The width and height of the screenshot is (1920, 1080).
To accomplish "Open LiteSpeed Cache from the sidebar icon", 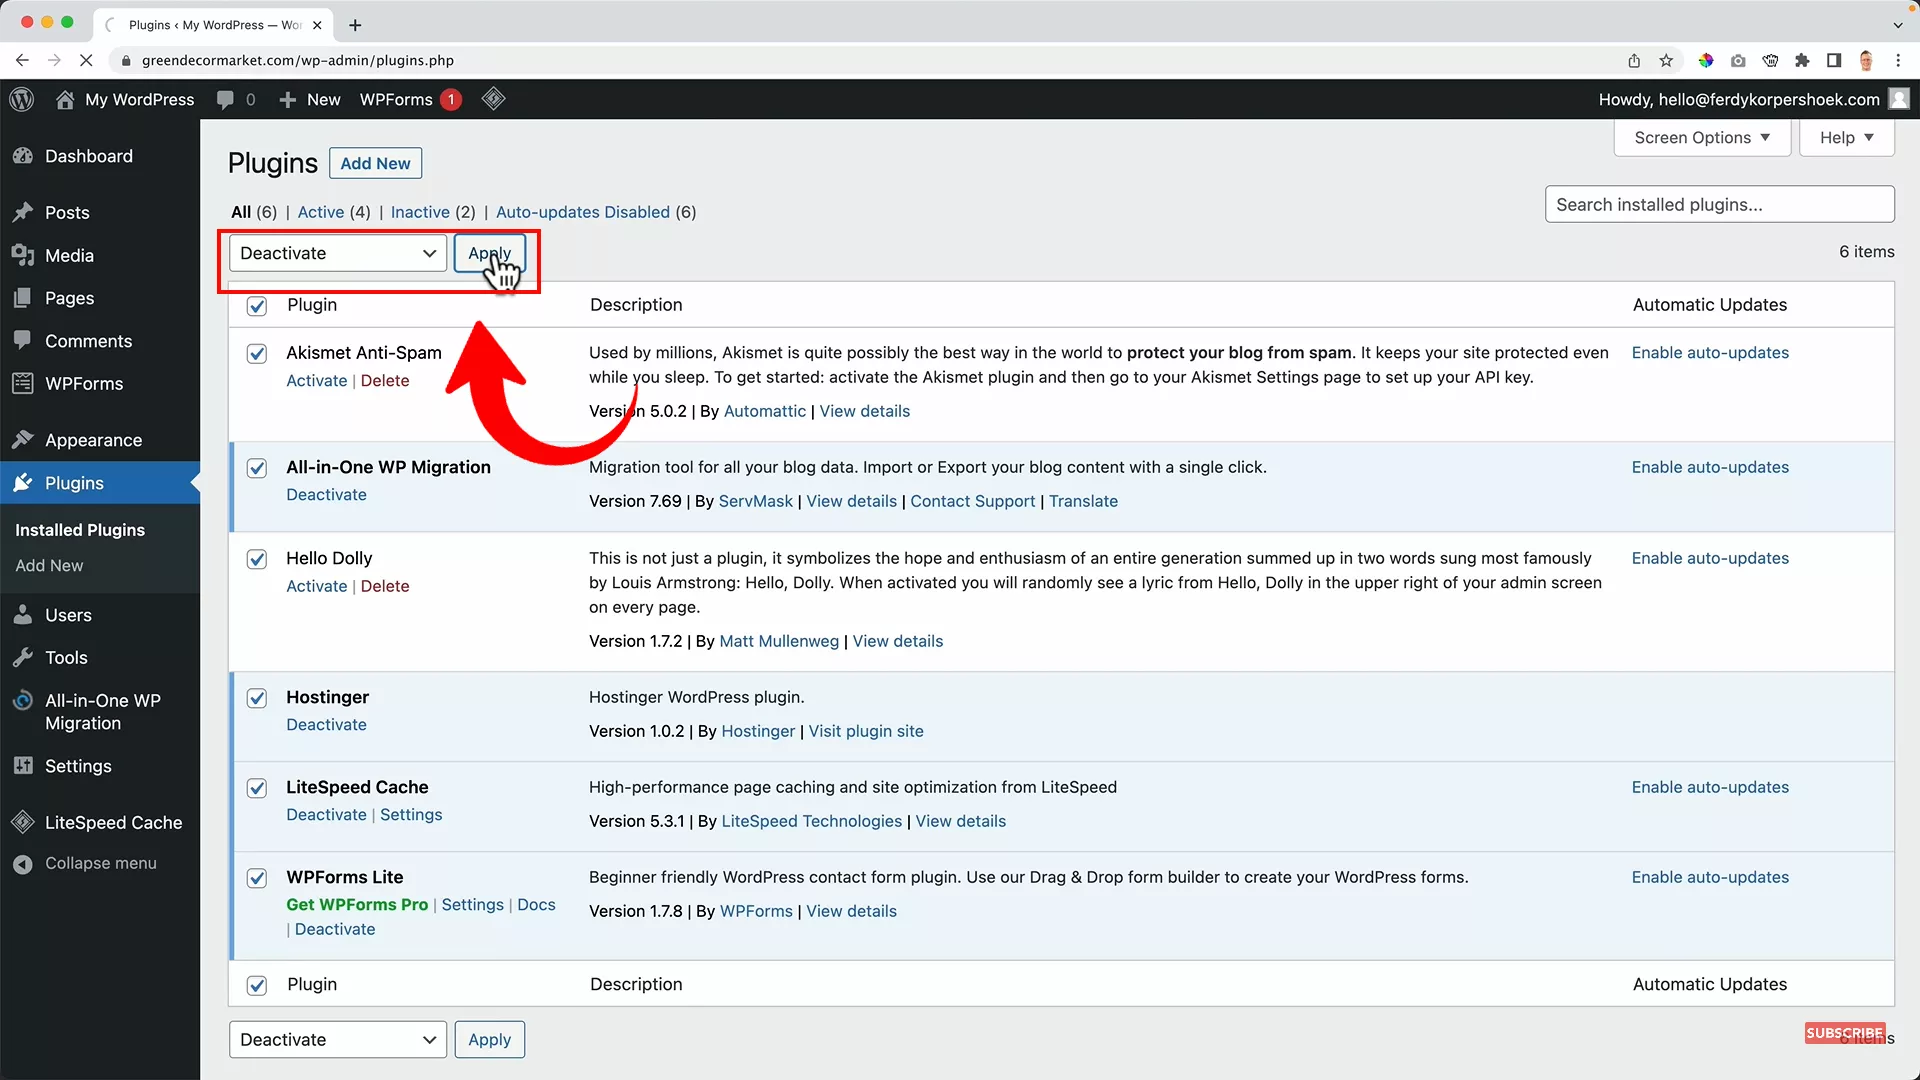I will (x=23, y=821).
